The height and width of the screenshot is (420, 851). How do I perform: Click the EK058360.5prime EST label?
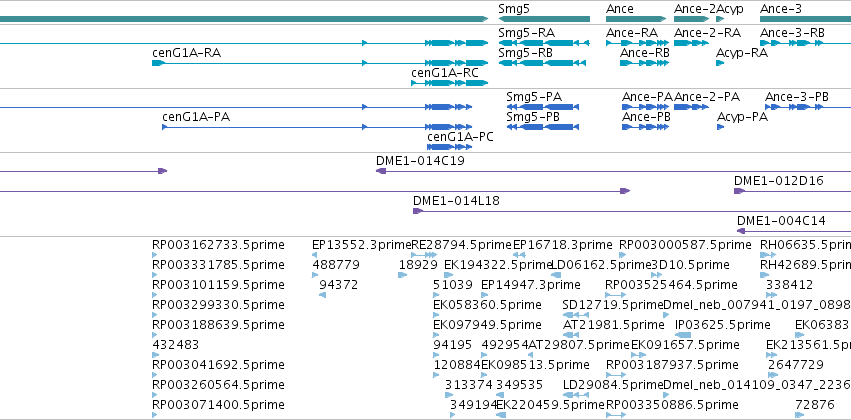pos(487,305)
